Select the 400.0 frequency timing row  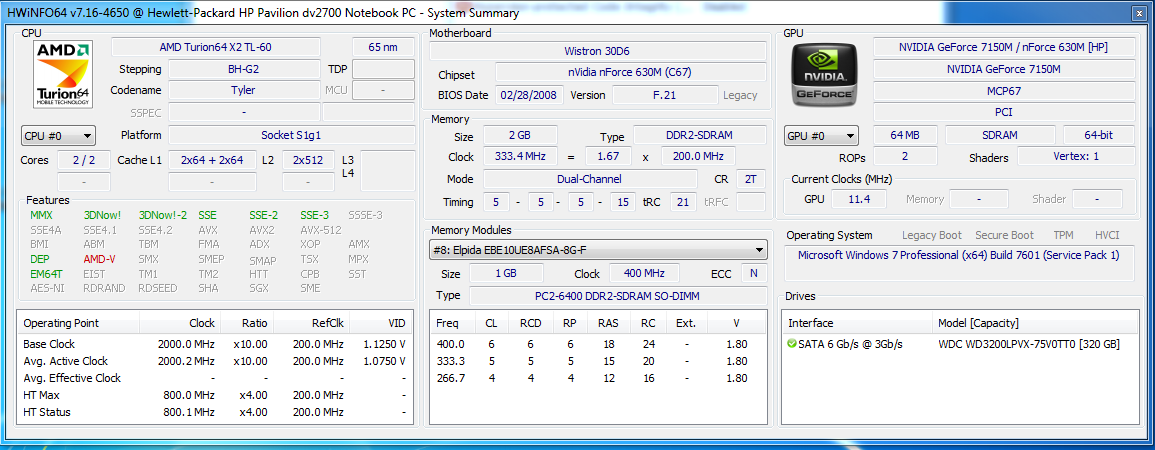pos(597,344)
